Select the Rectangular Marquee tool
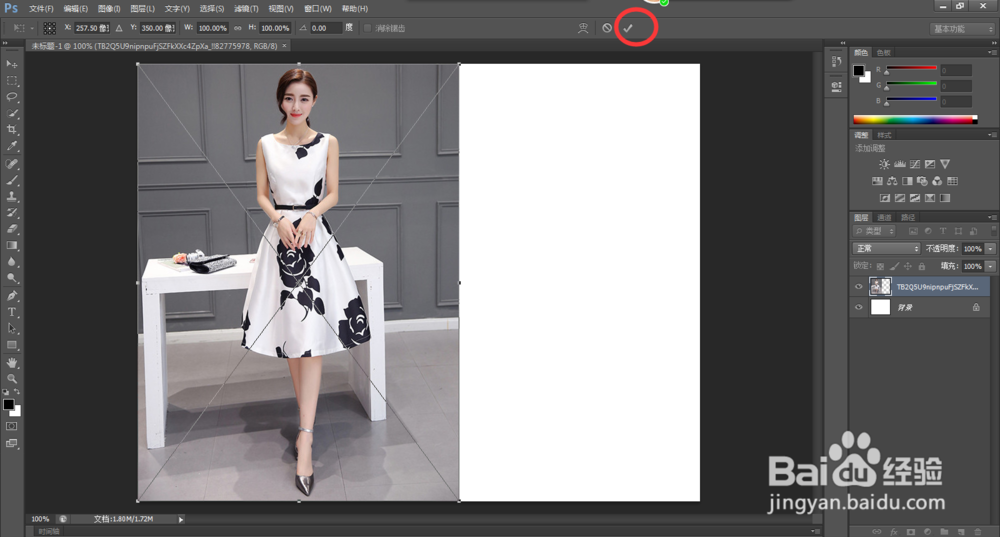 click(x=11, y=81)
